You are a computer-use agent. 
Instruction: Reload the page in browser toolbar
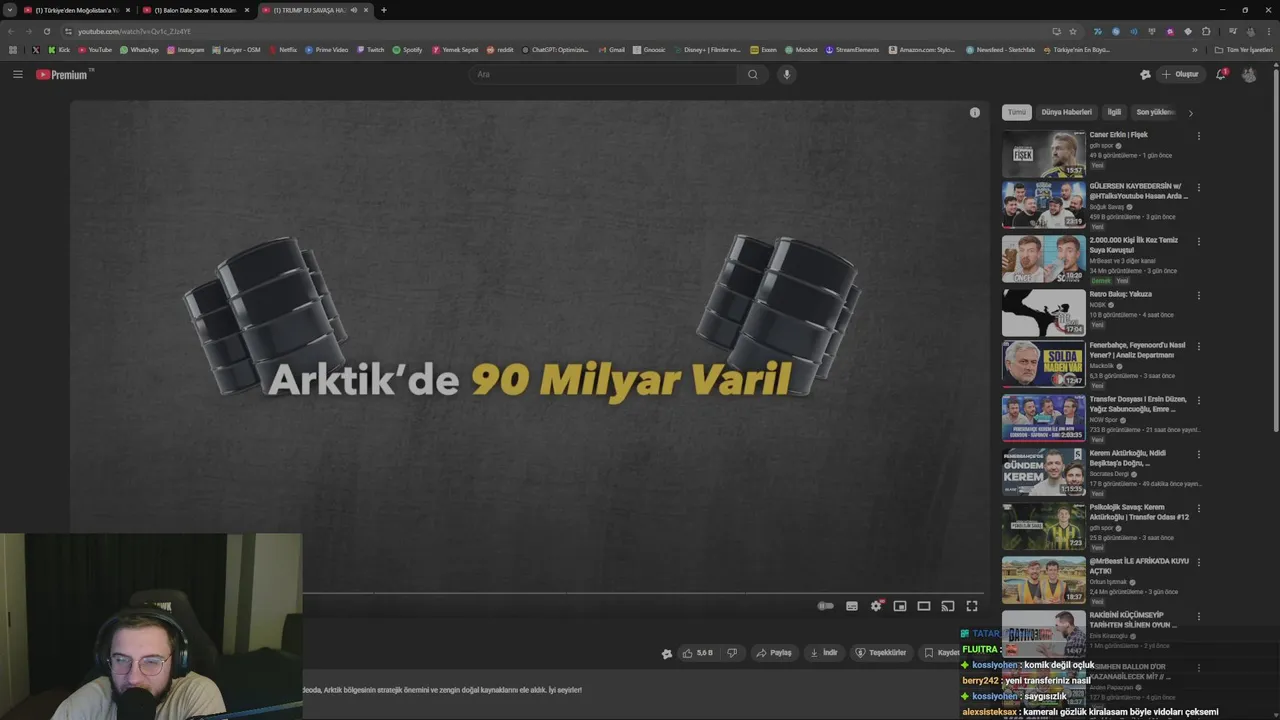pos(46,31)
